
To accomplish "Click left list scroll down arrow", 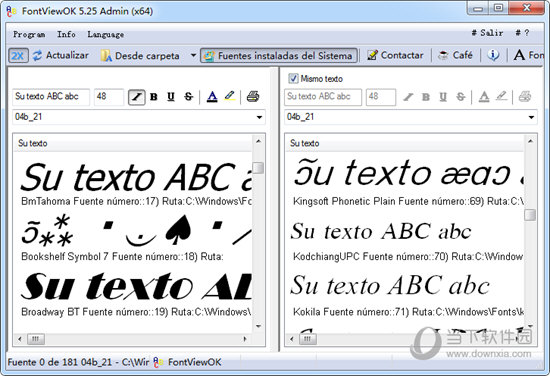I will (259, 326).
